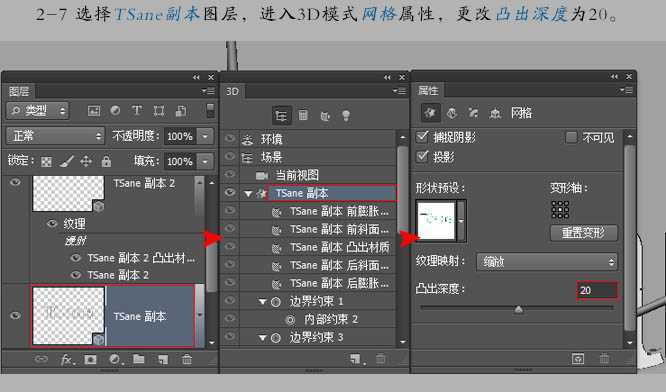Filter layers by pixel layer icon
666x392 pixels.
pyautogui.click(x=93, y=111)
